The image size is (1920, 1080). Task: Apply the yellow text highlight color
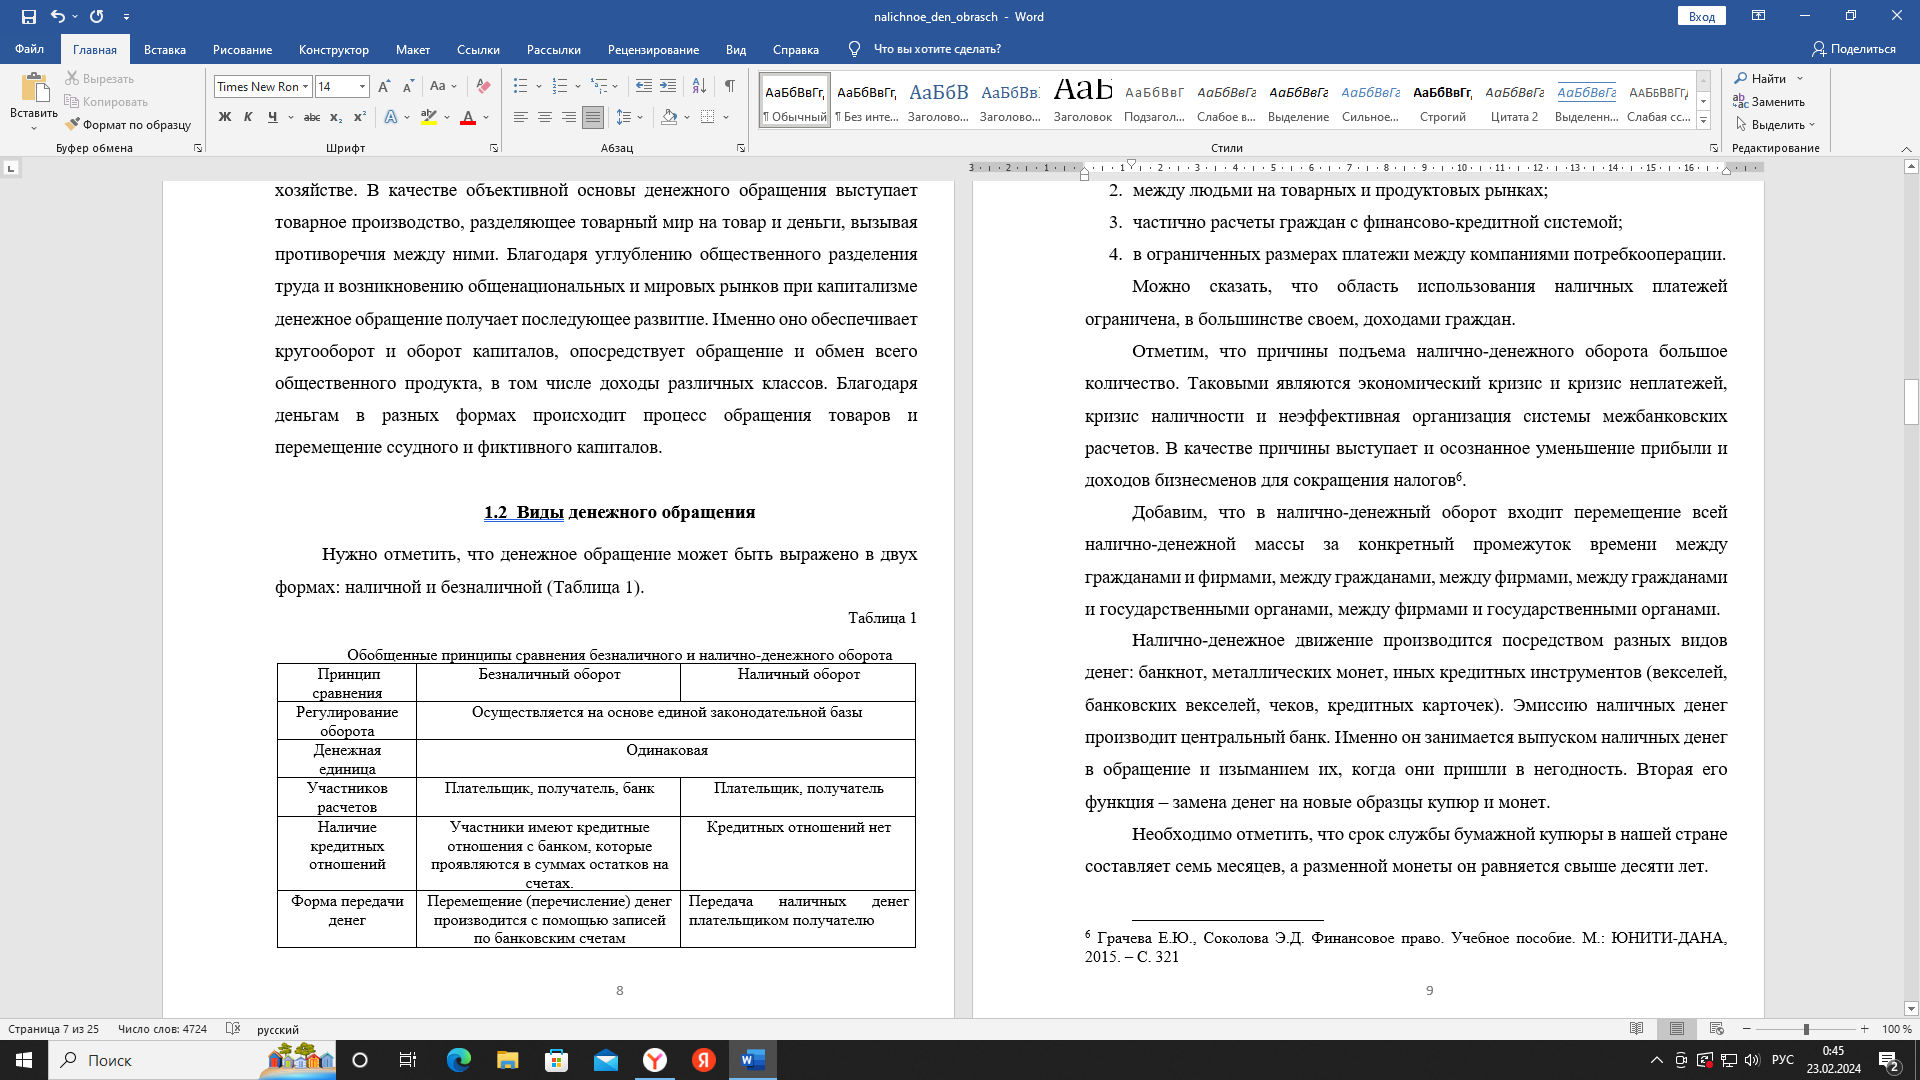coord(429,117)
